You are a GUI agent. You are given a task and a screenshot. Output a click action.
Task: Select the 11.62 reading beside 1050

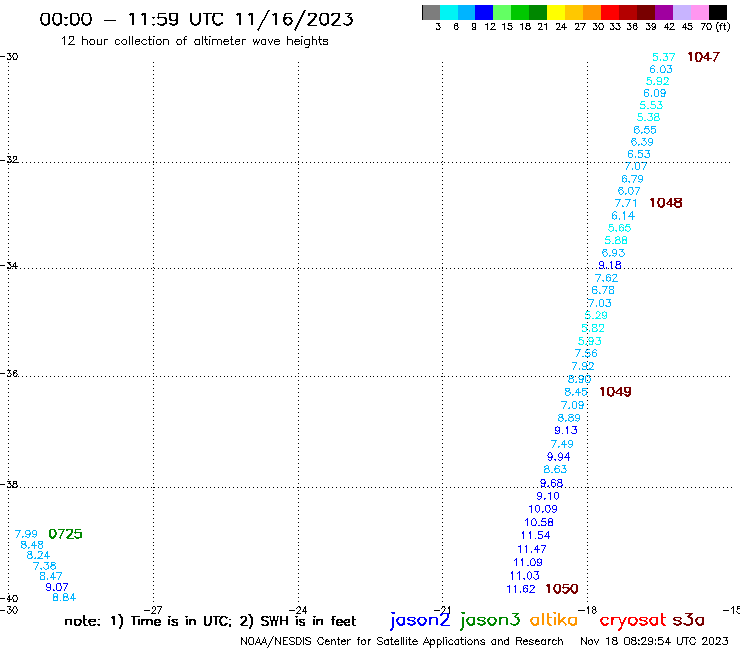(521, 590)
